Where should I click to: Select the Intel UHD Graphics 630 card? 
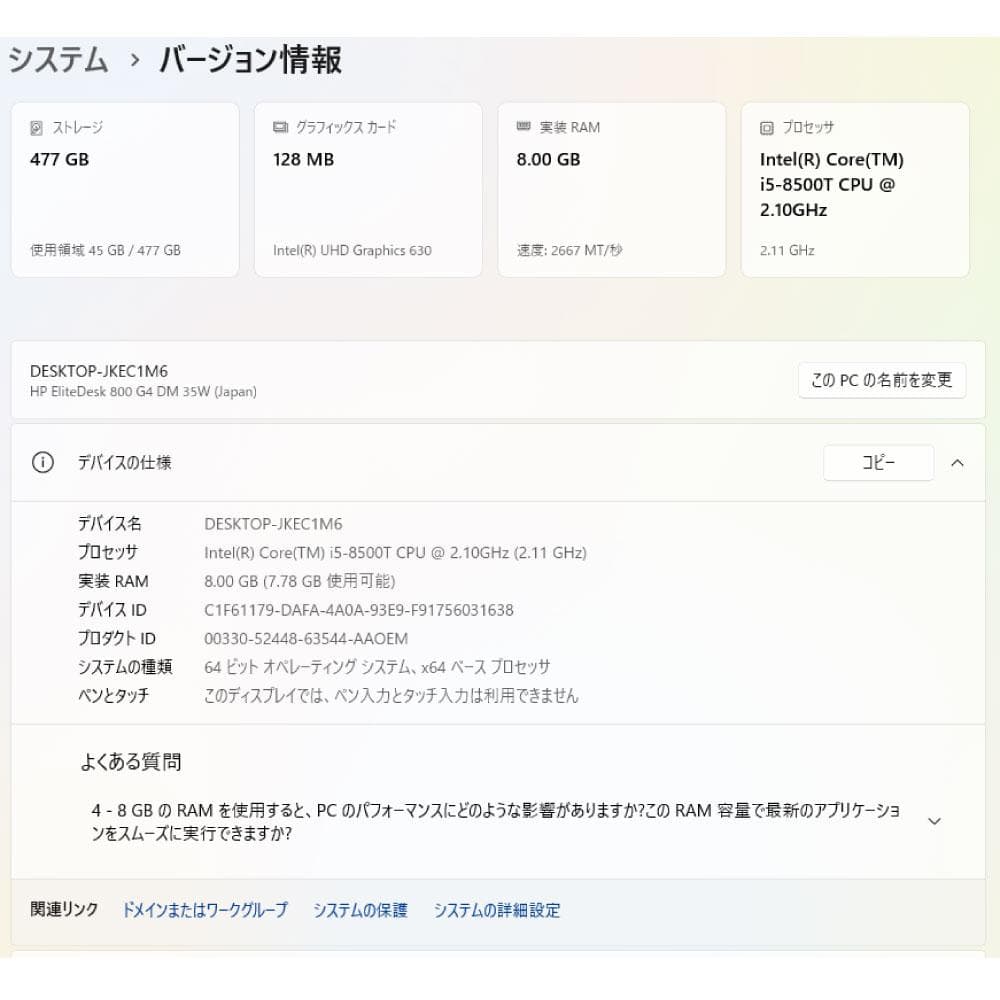[368, 188]
